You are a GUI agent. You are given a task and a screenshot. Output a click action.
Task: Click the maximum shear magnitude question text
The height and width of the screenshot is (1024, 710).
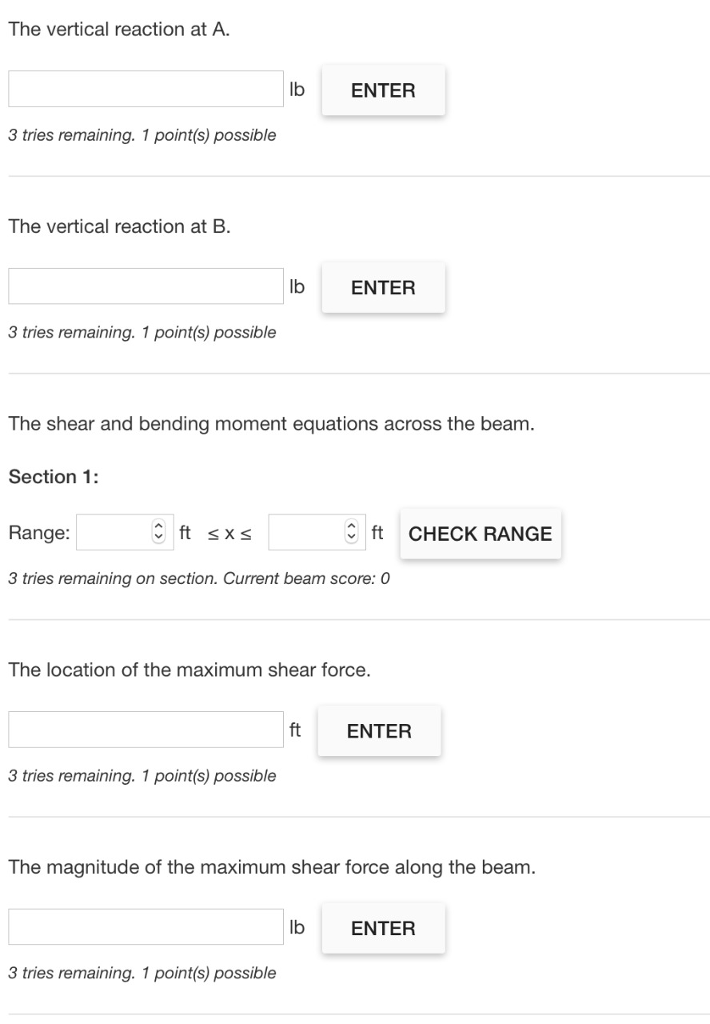[271, 868]
